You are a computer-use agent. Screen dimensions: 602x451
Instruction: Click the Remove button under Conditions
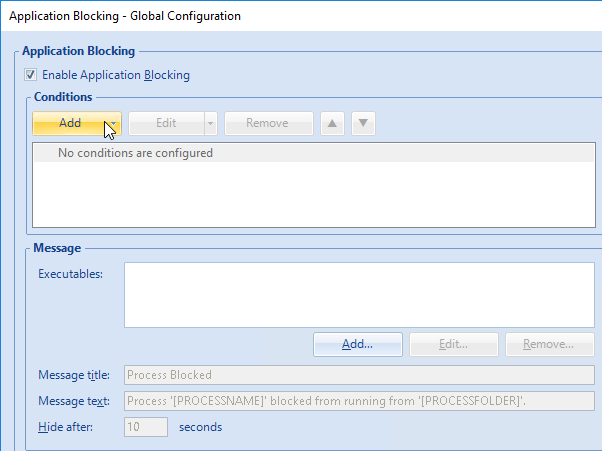(269, 123)
